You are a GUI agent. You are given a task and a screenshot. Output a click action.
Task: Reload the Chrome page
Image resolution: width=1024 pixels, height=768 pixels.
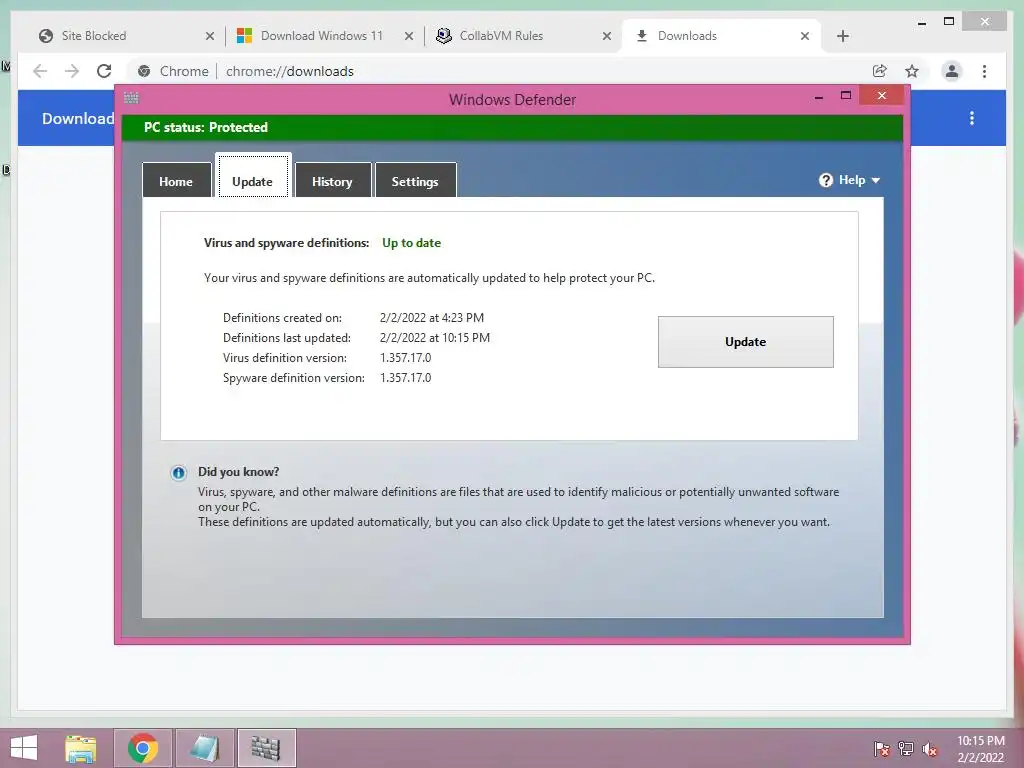click(x=104, y=71)
